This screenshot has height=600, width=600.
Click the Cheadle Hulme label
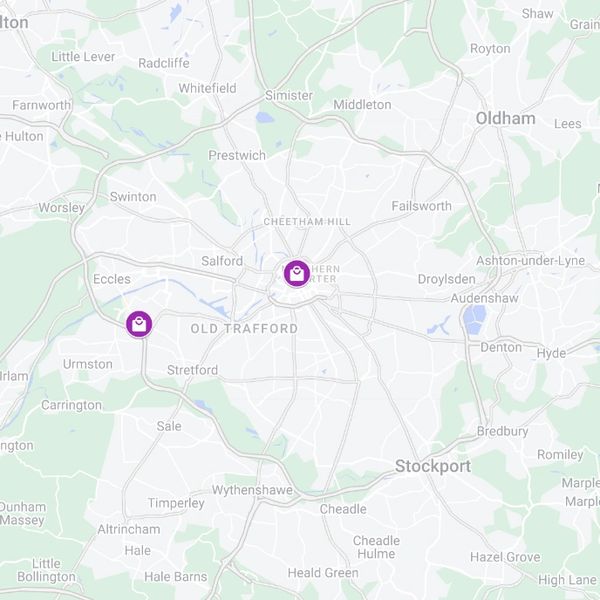pyautogui.click(x=376, y=547)
